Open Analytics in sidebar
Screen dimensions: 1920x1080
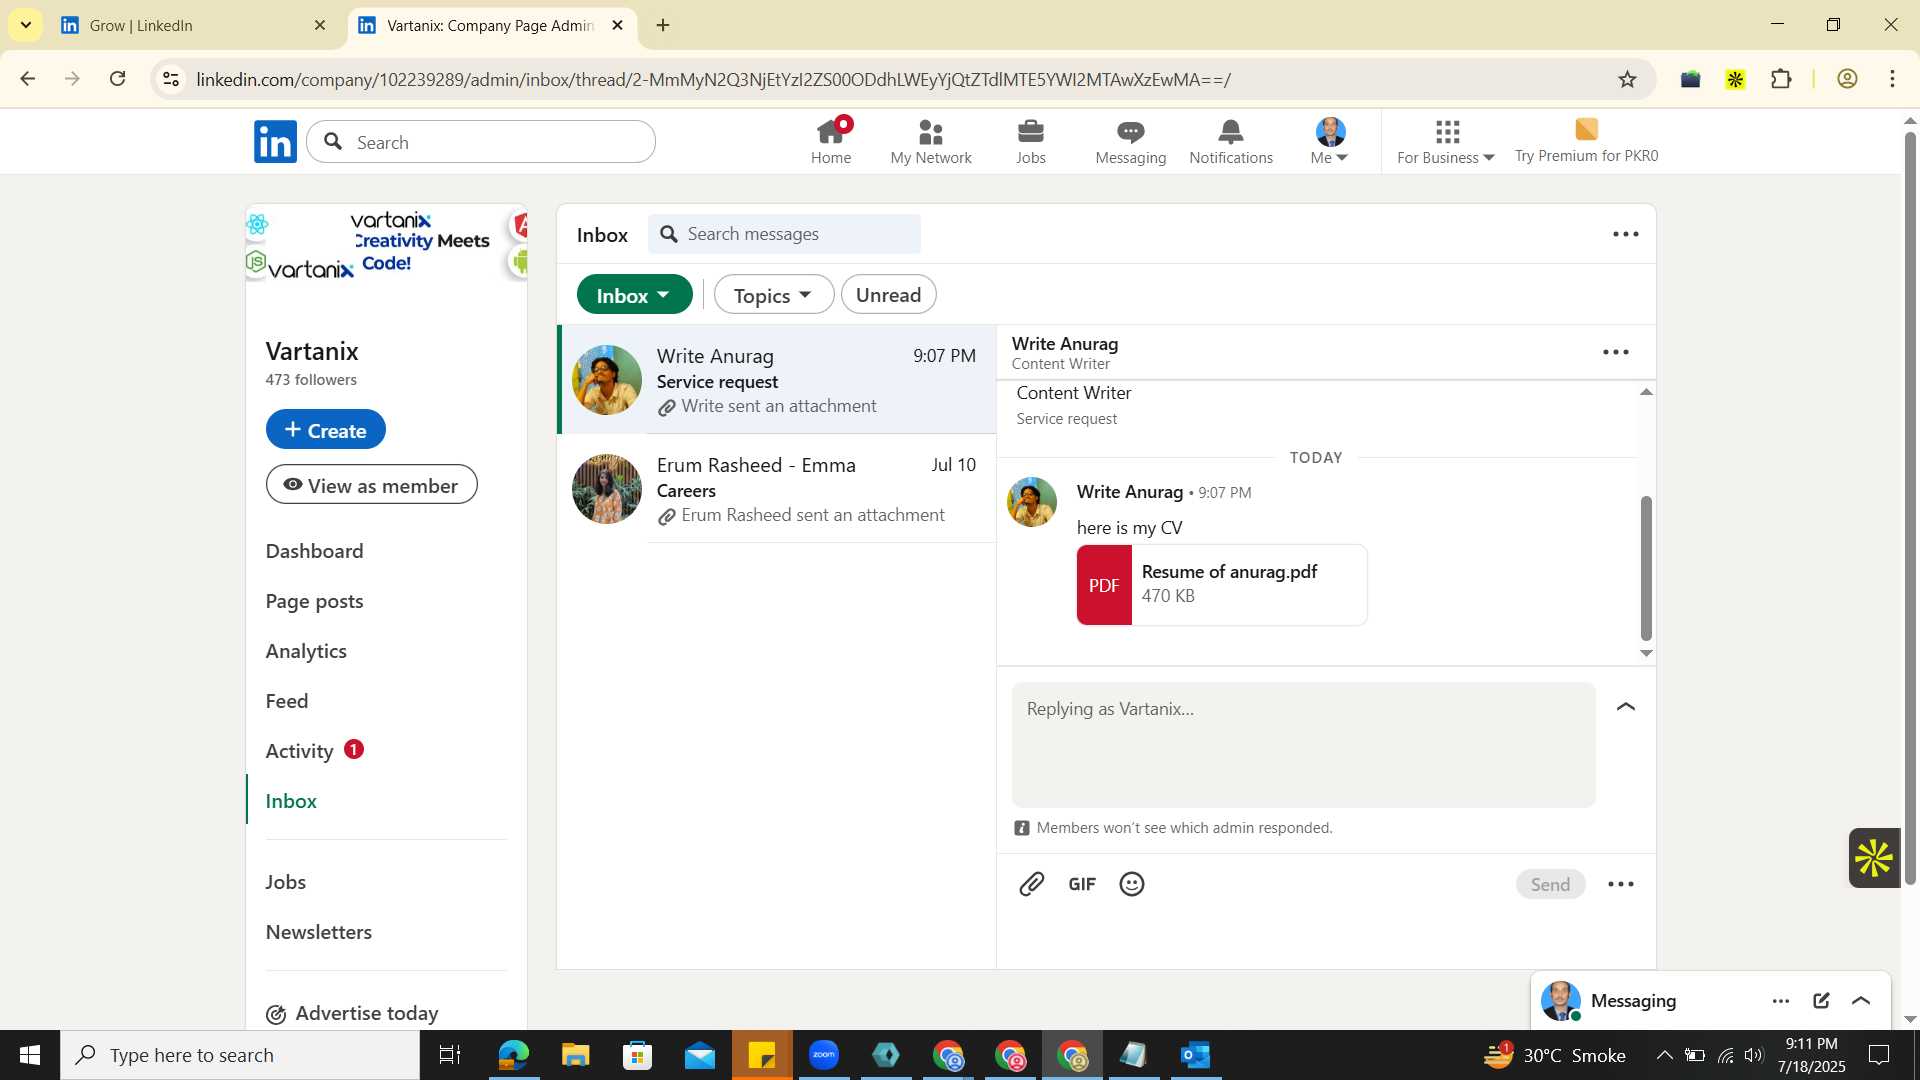(306, 651)
